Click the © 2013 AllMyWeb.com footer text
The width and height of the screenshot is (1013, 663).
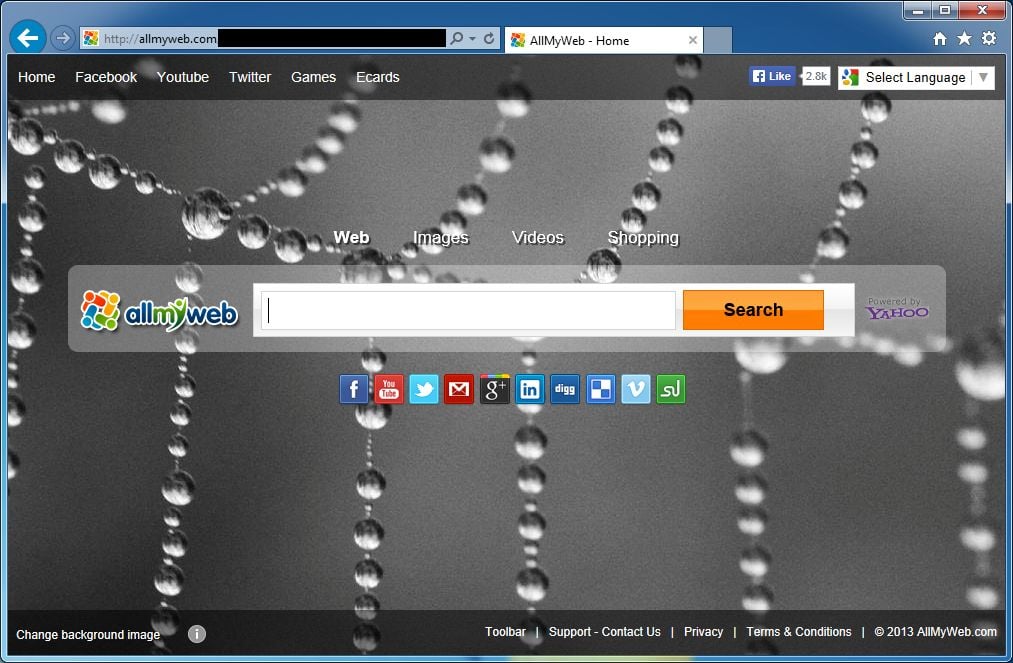[935, 631]
